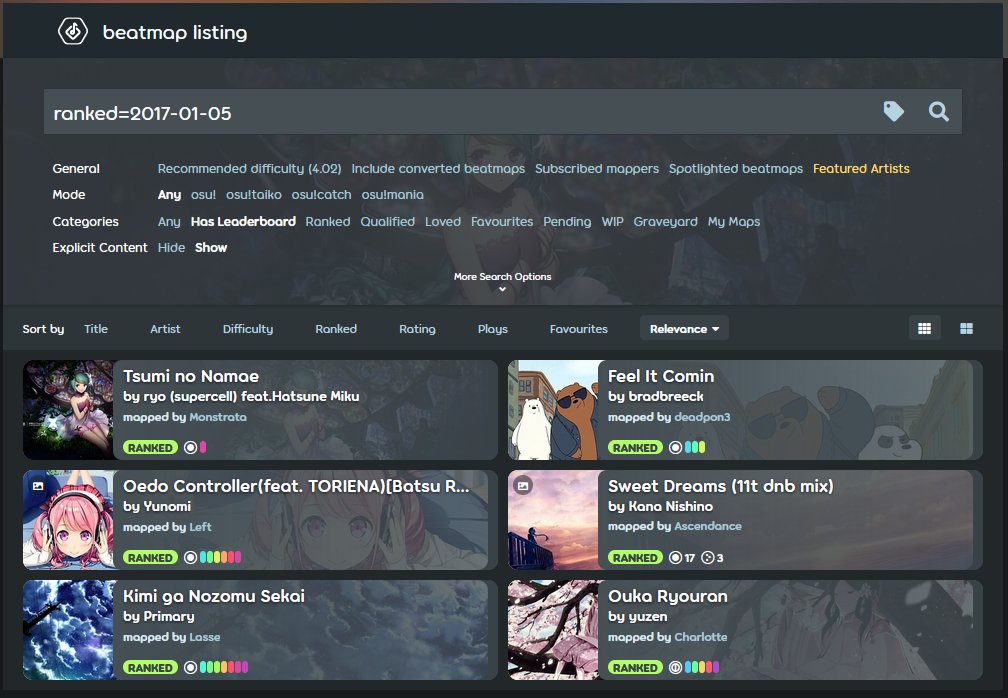Sort by Rating
This screenshot has height=698, width=1008.
coord(417,328)
